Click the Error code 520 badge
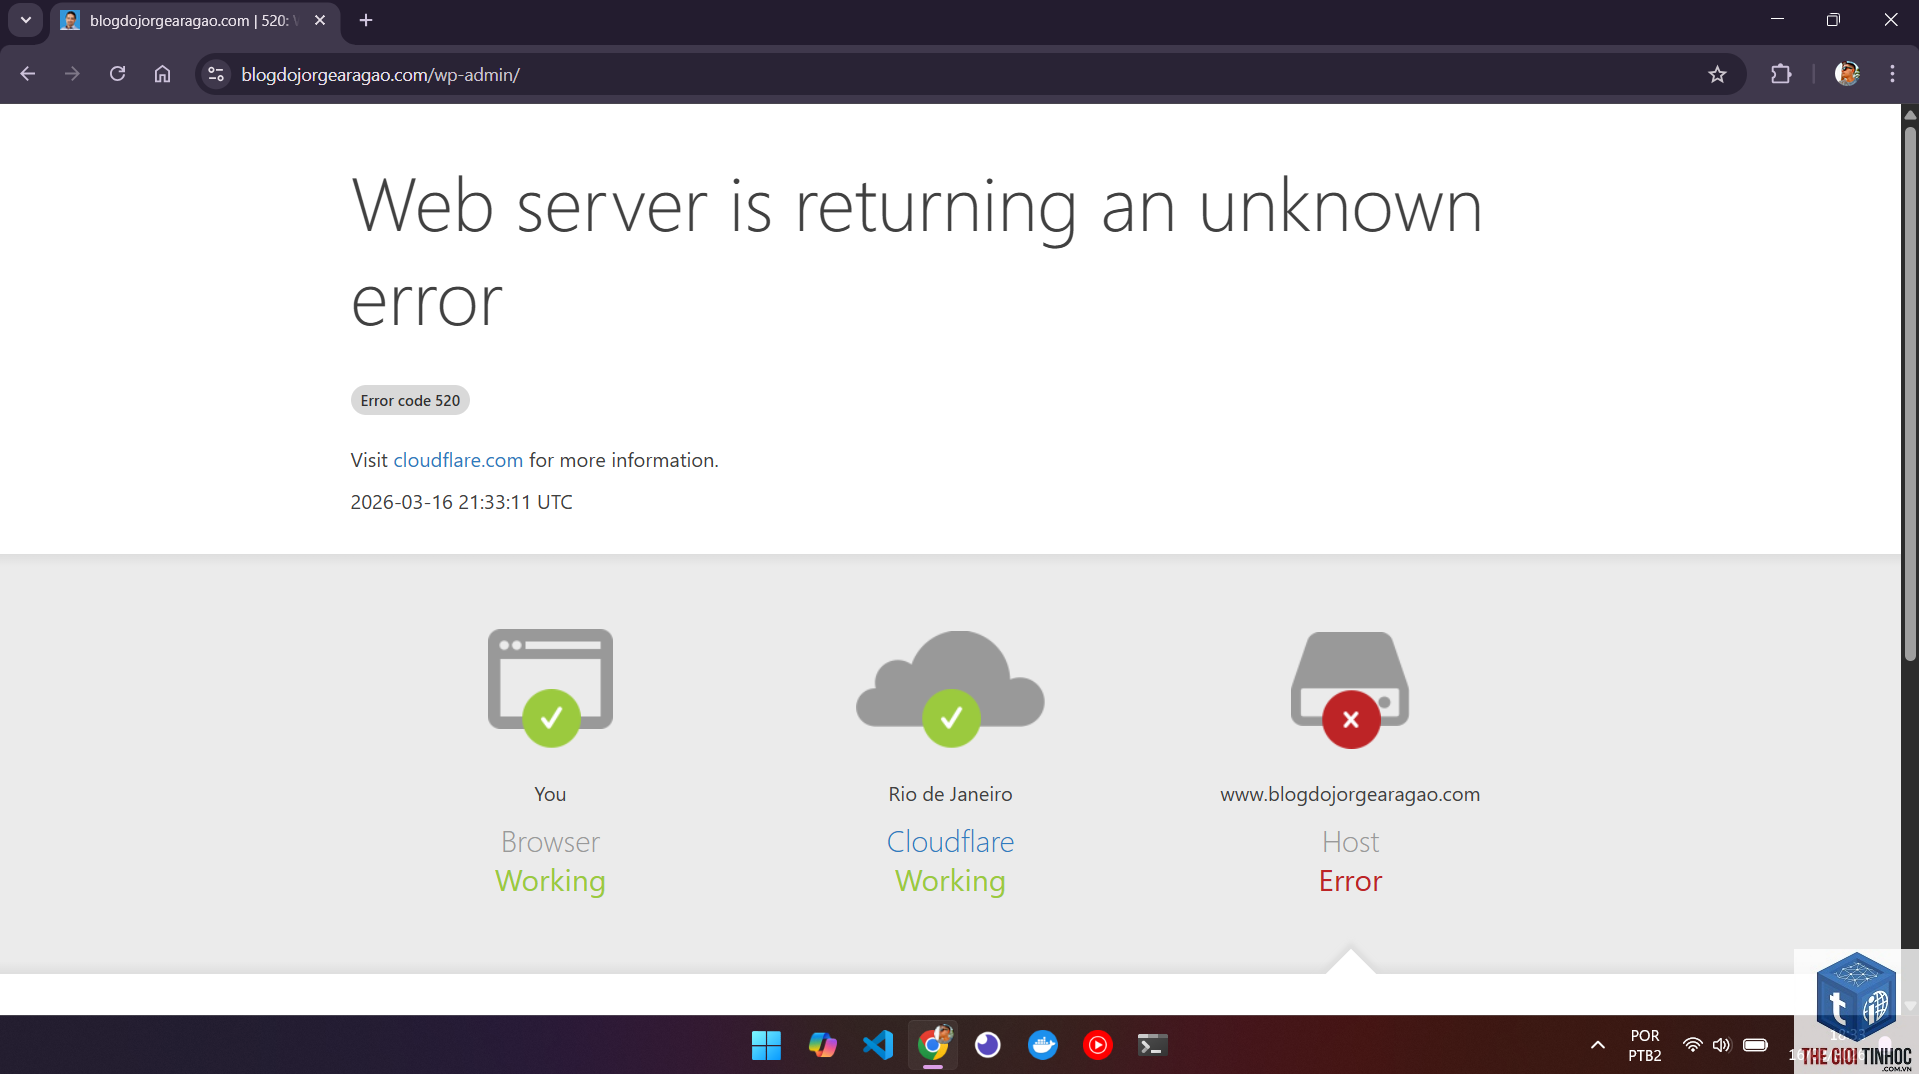 [x=410, y=400]
